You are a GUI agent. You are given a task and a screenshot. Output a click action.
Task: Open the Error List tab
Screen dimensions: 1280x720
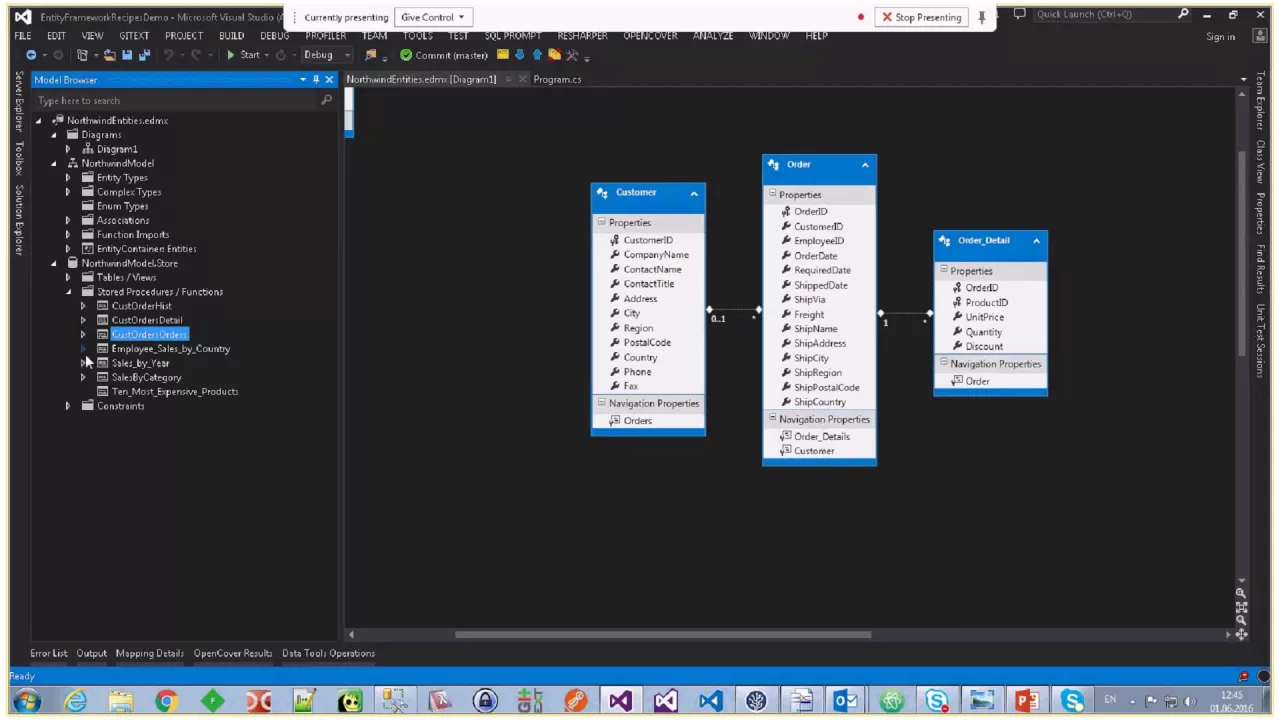point(48,653)
